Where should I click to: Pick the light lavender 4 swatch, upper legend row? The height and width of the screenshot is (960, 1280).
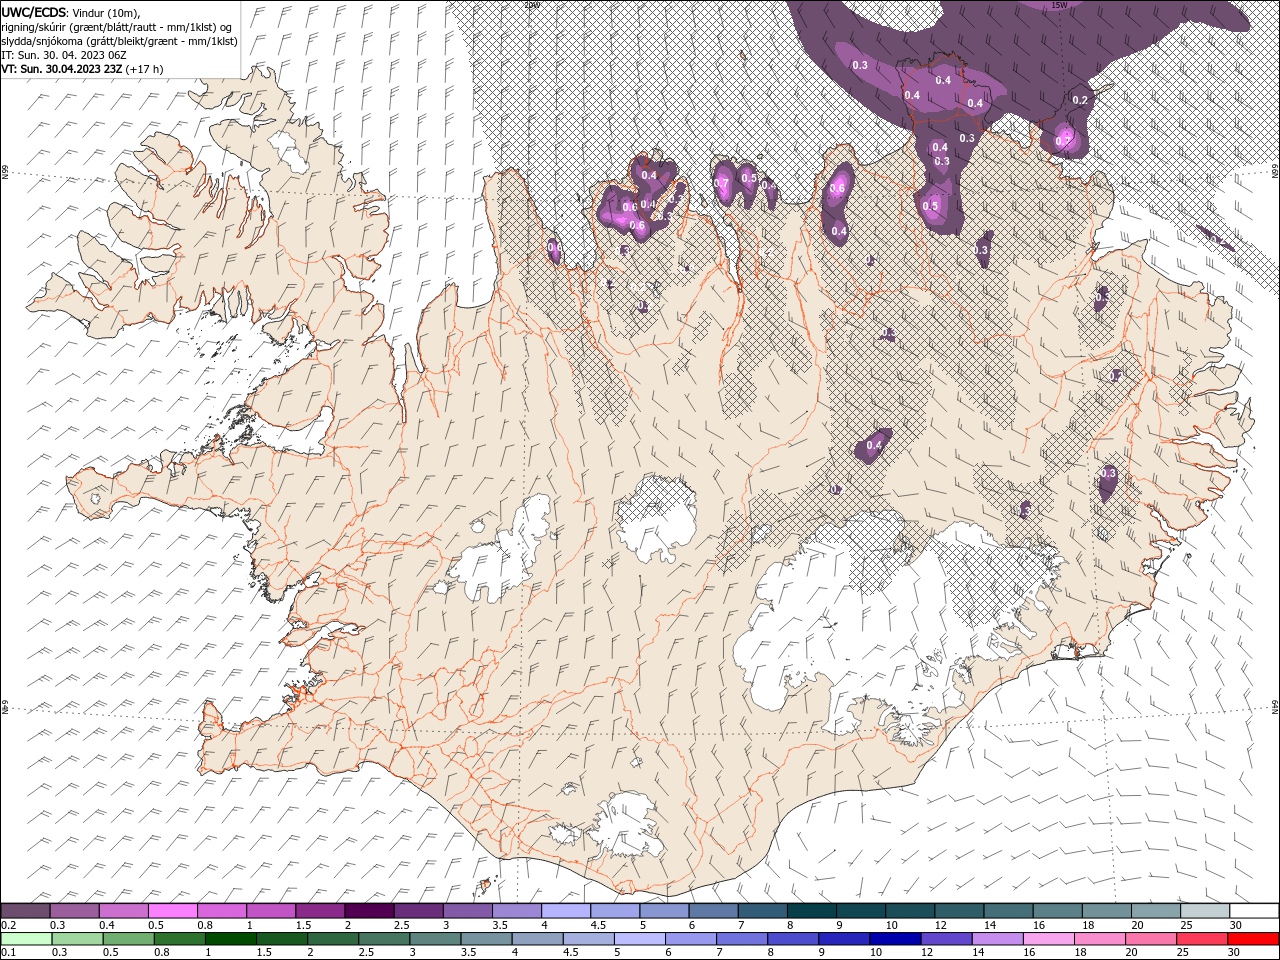[x=565, y=910]
